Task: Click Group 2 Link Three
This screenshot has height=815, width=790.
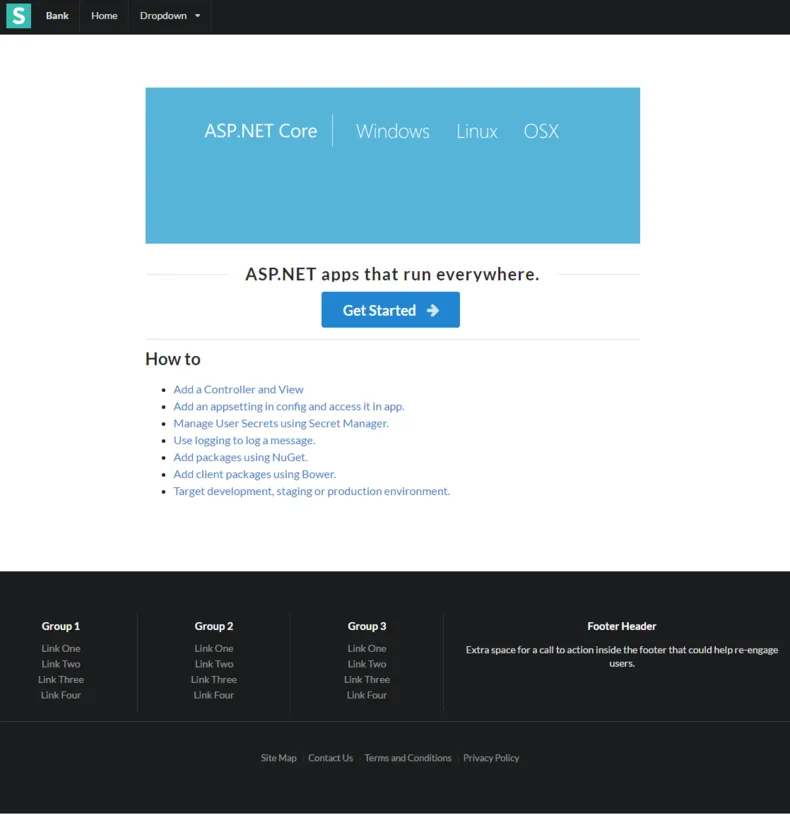Action: 214,680
